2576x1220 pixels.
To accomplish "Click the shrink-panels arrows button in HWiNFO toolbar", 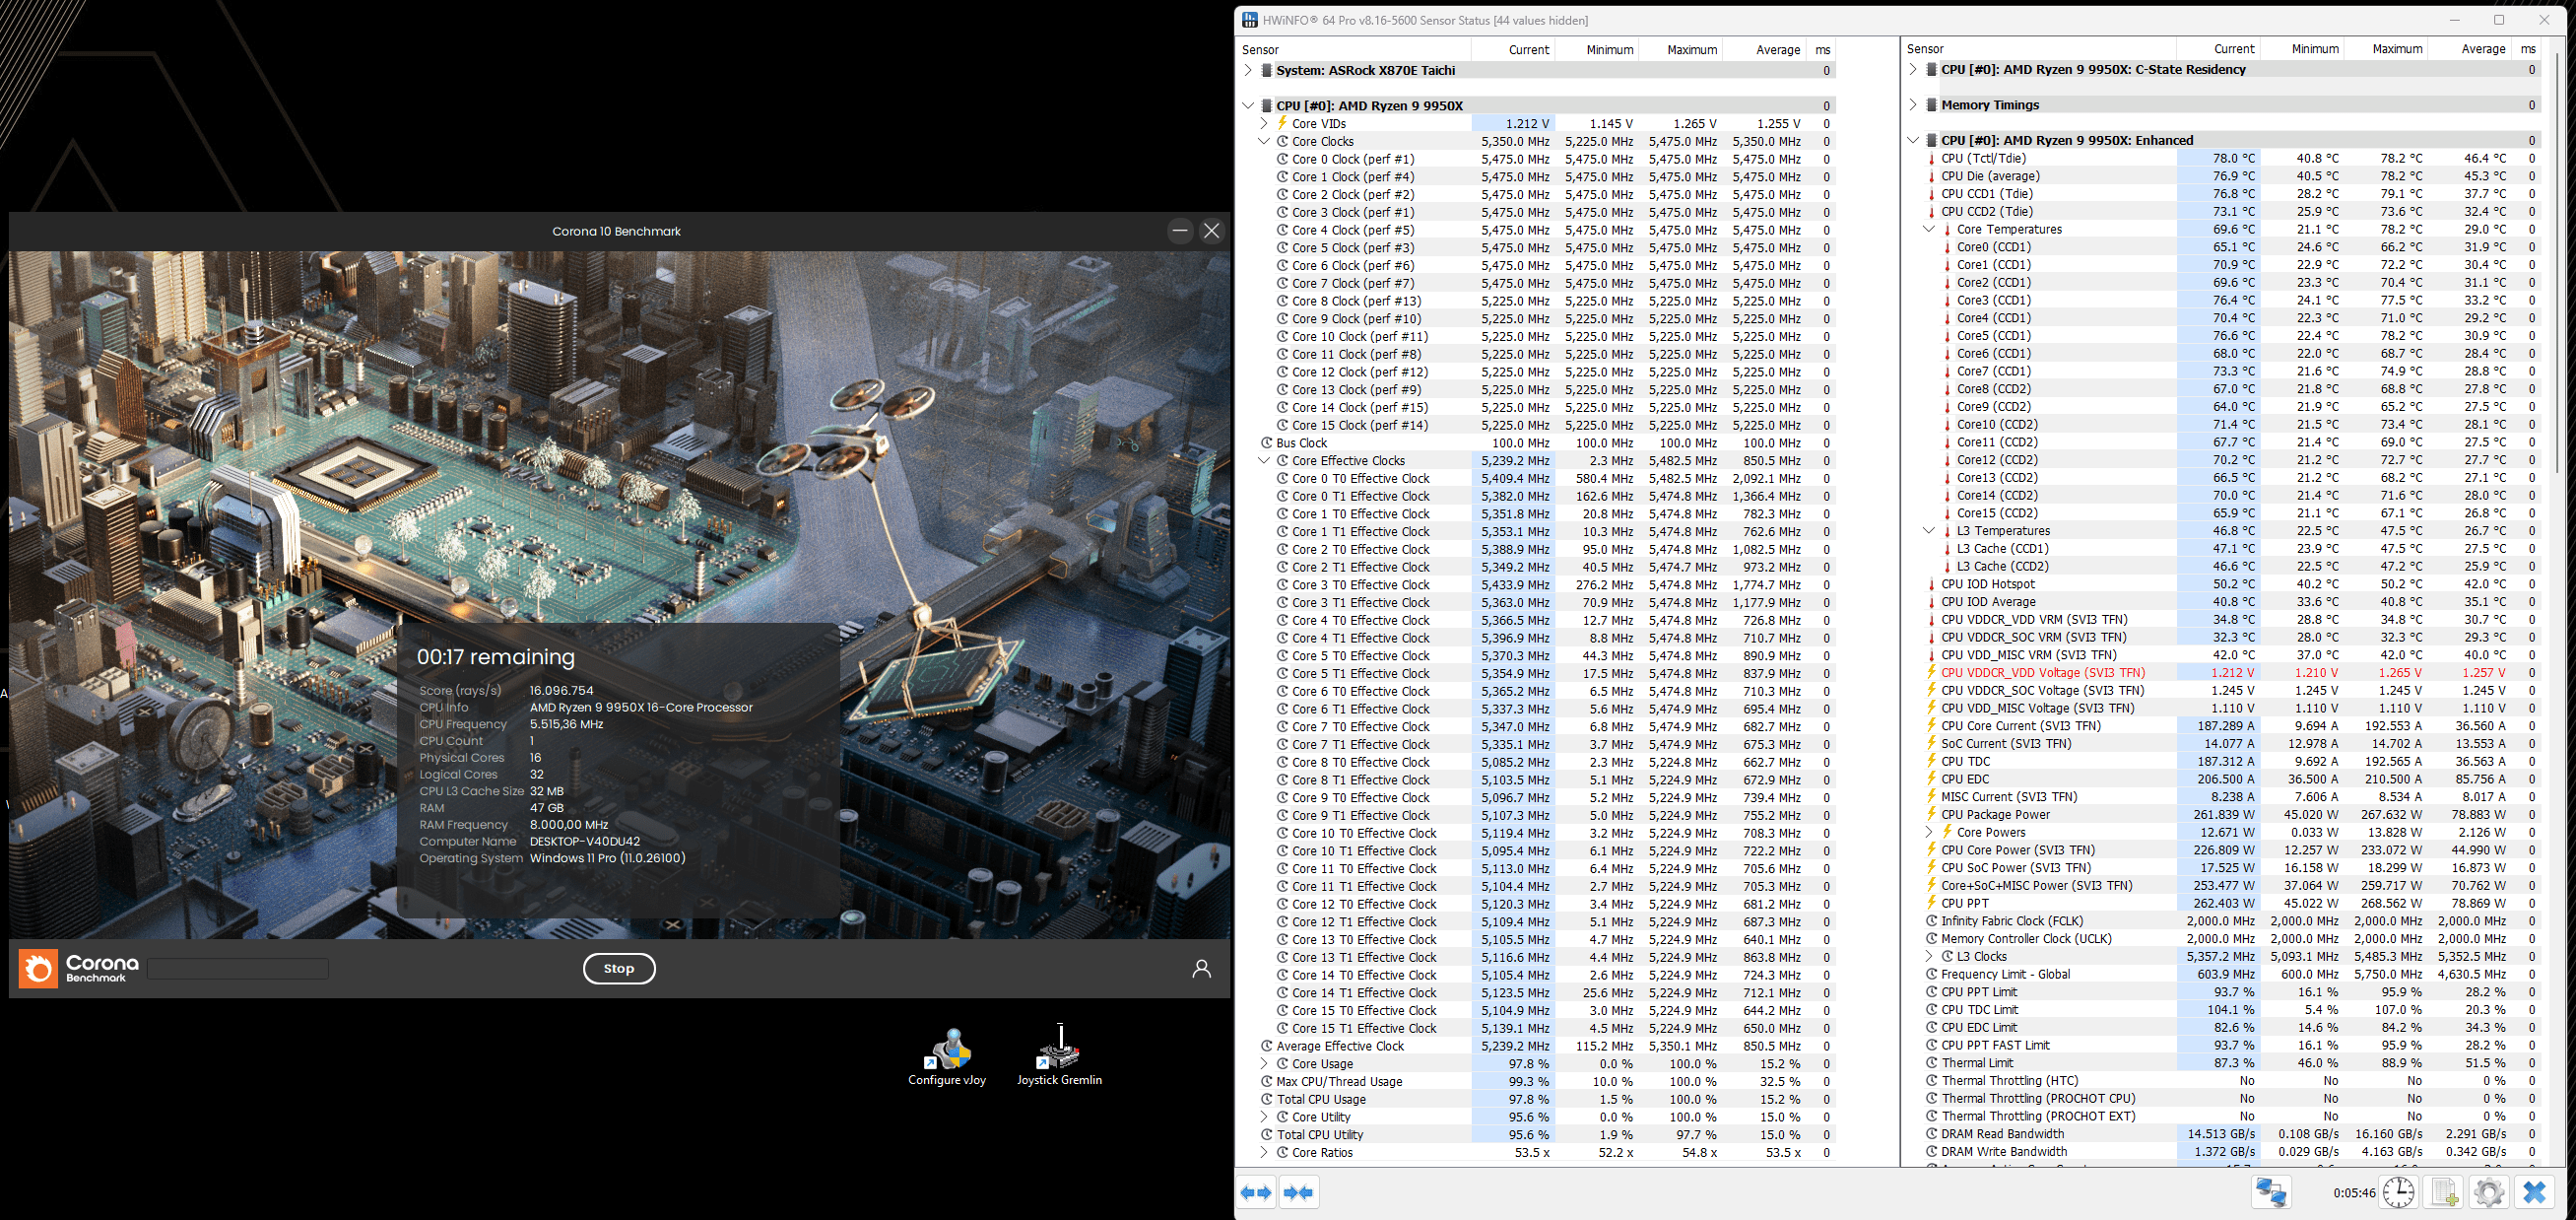I will [x=1298, y=1192].
